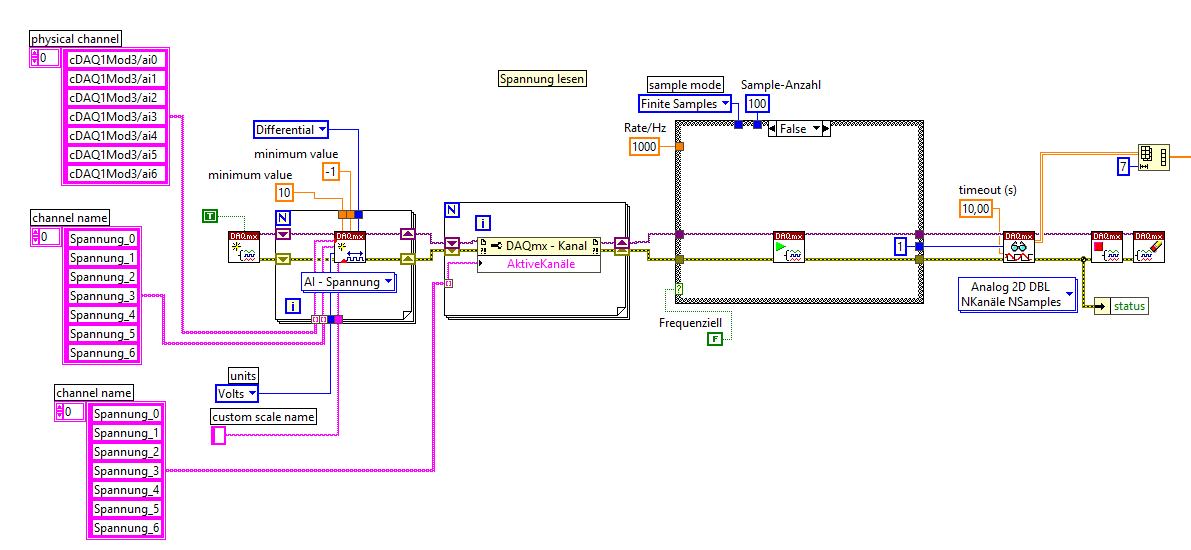
Task: Click the numeric constant 7
Action: pos(1123,166)
